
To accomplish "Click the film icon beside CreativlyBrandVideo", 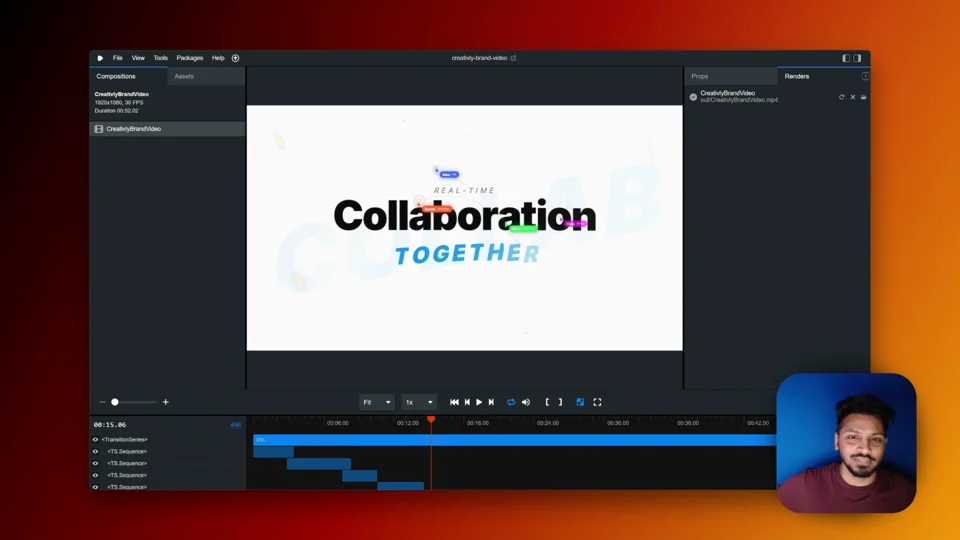I will (99, 129).
